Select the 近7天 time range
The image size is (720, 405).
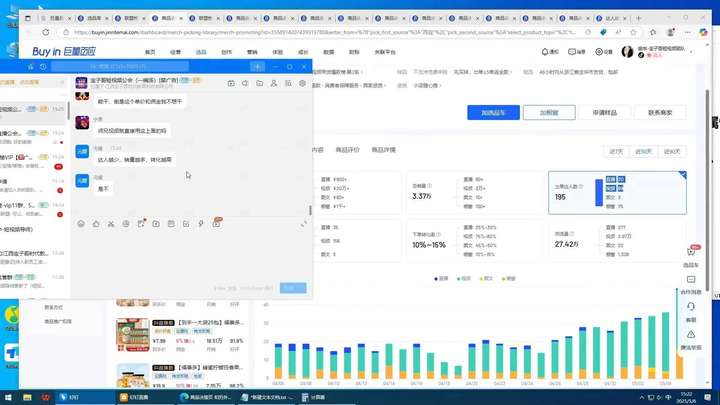pyautogui.click(x=616, y=152)
